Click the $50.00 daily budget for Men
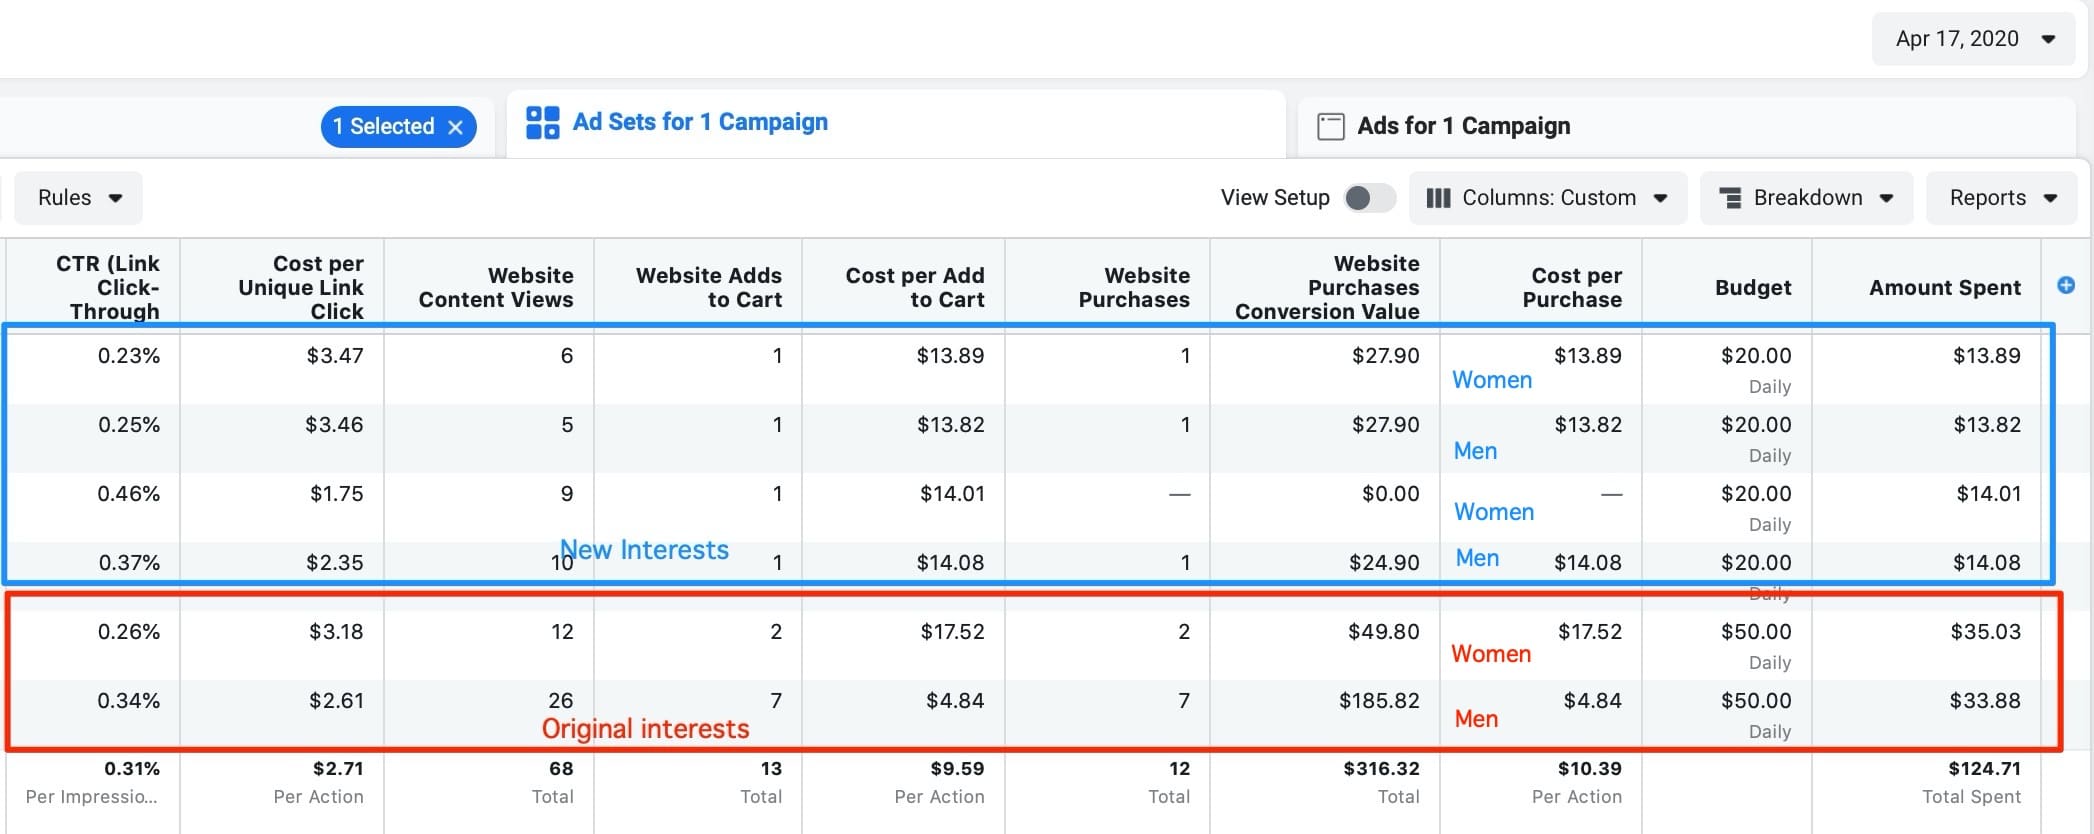 (1755, 701)
